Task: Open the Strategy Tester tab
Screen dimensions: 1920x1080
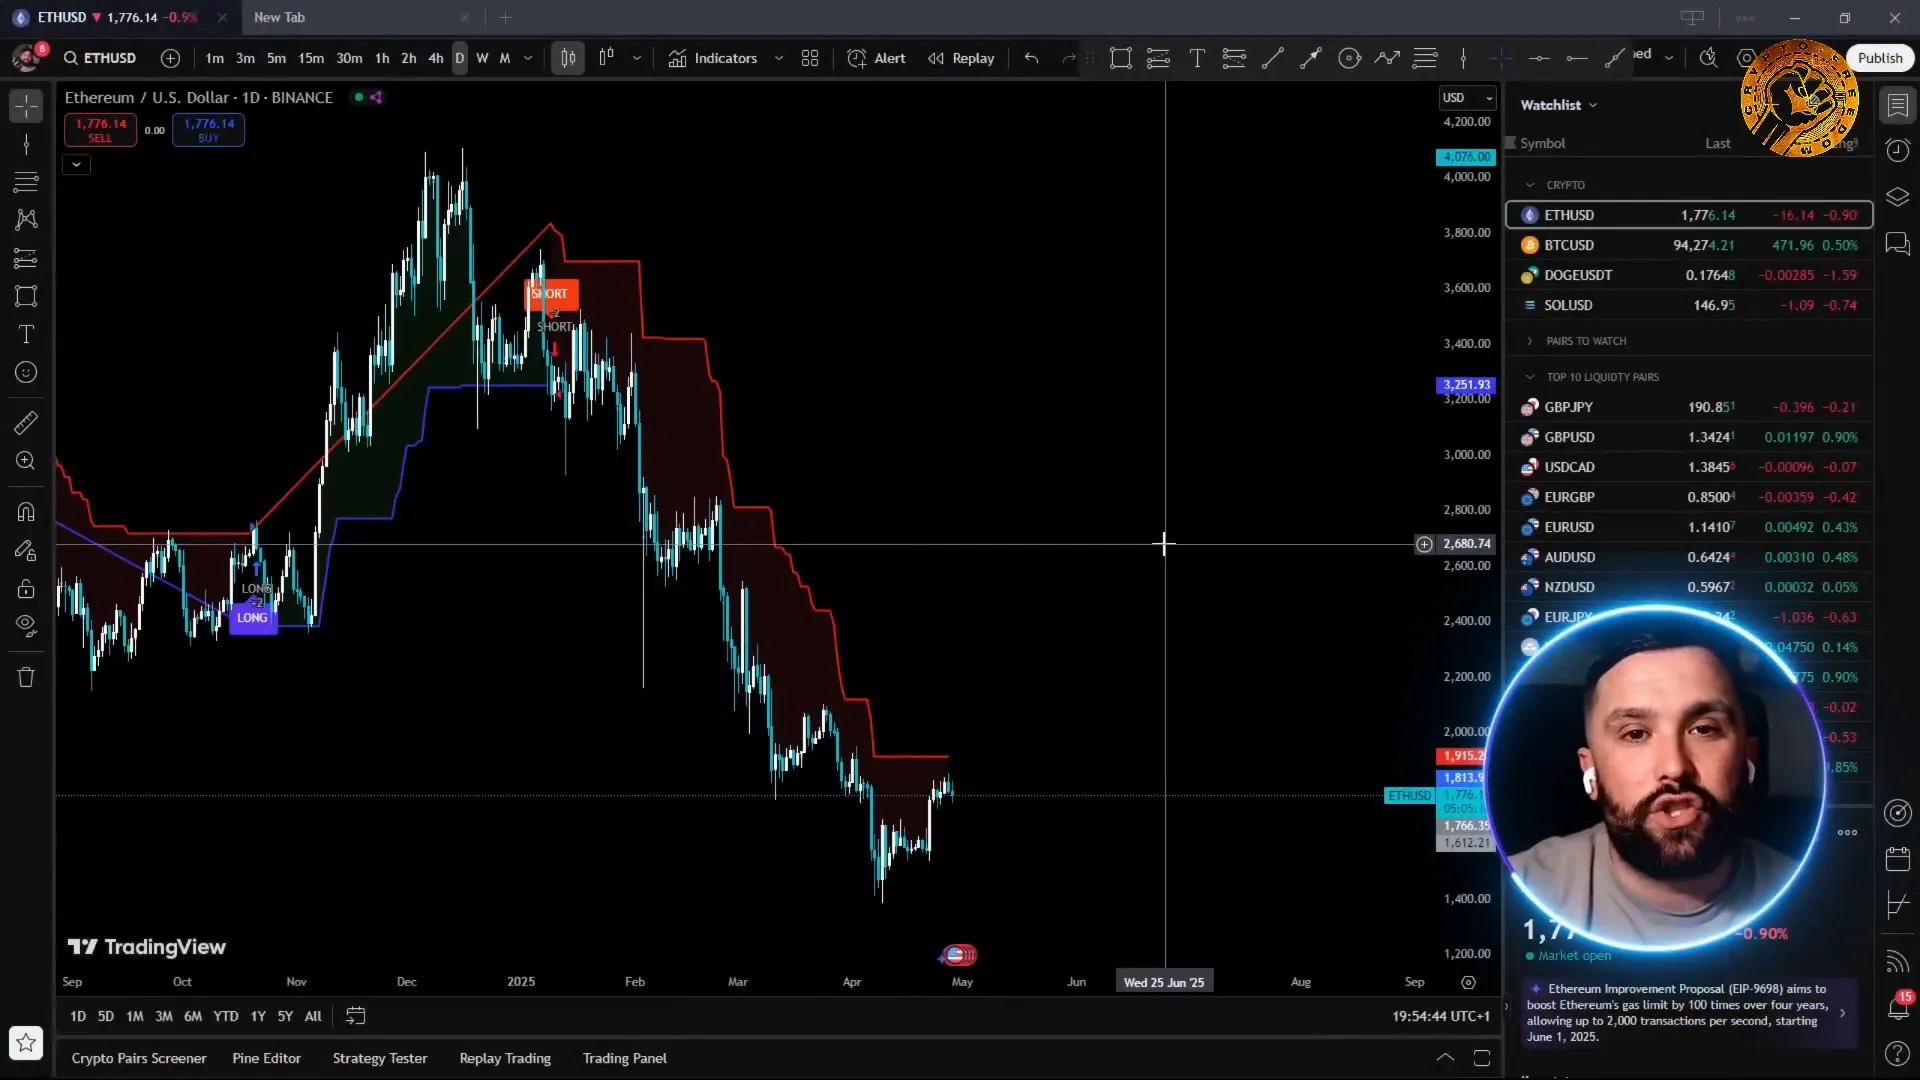Action: (380, 1058)
